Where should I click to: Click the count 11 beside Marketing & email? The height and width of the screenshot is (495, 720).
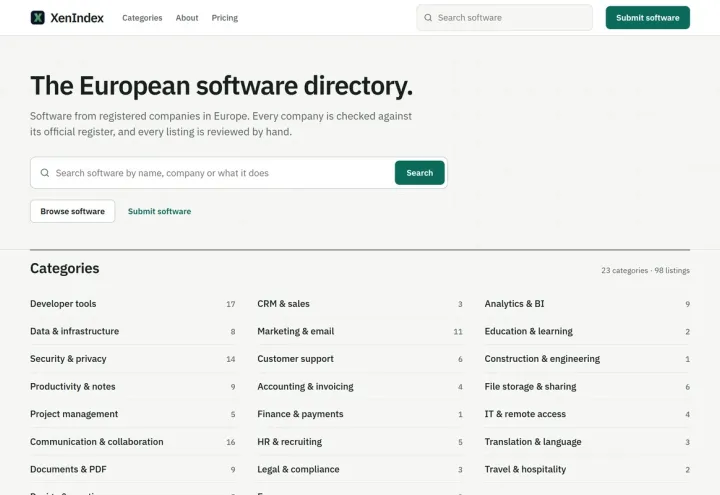[458, 332]
